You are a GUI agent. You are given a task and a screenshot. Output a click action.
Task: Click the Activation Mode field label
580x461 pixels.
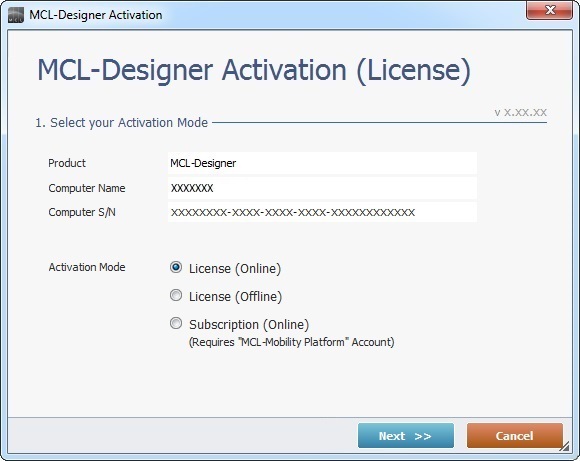87,267
